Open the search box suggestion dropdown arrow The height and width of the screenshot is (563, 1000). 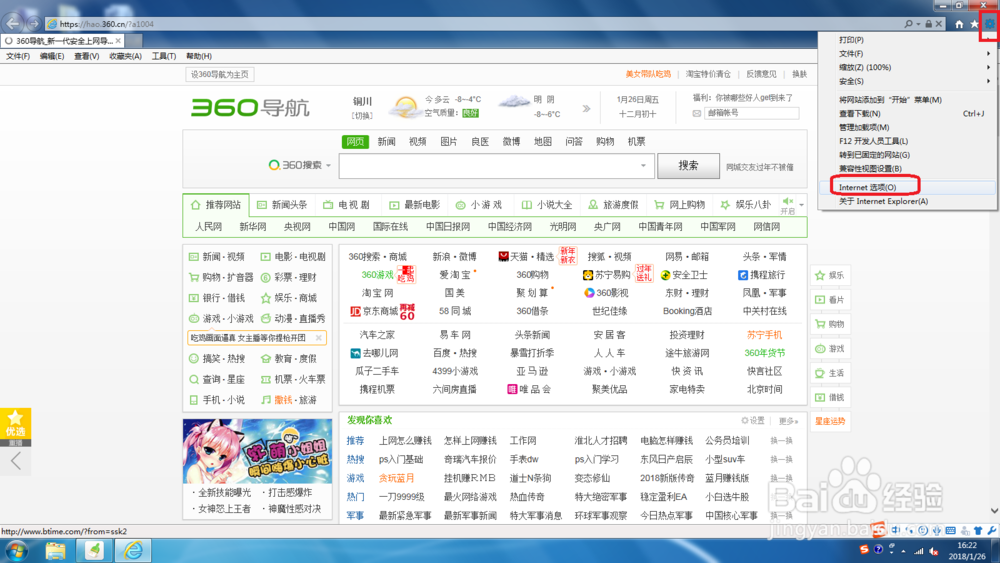click(x=643, y=166)
